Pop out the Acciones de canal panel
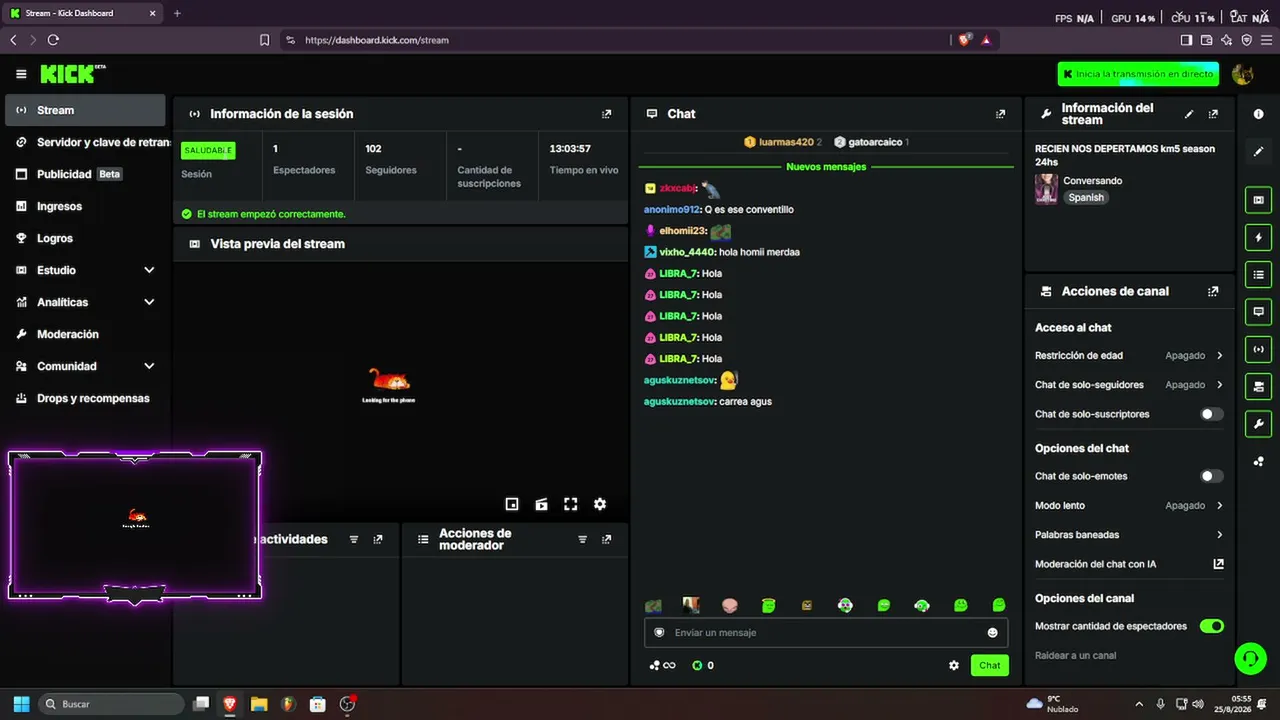Viewport: 1280px width, 720px height. click(1213, 292)
